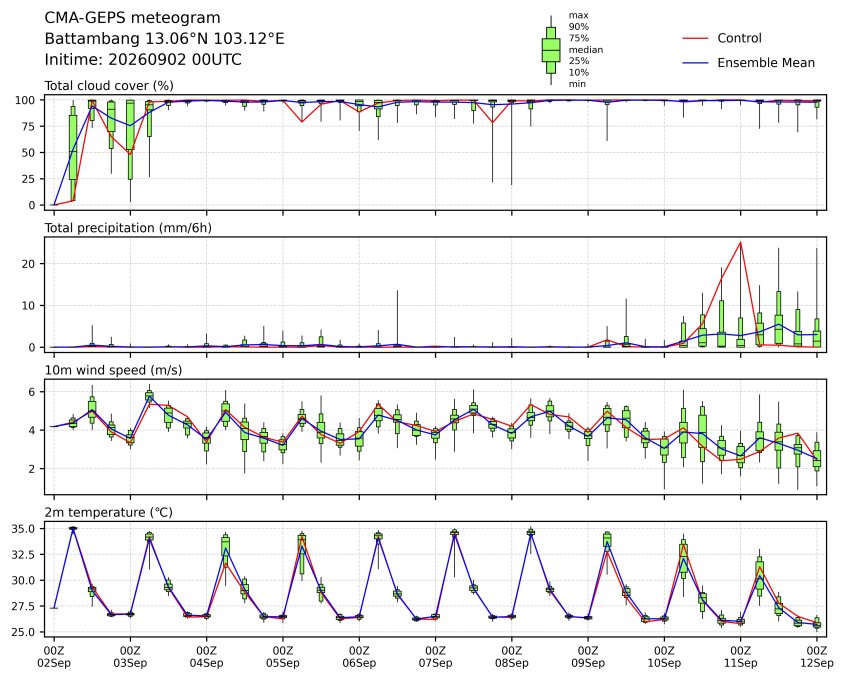Viewport: 845px width, 680px height.
Task: Click the Initime 20260902 00UTC text
Action: 143,59
